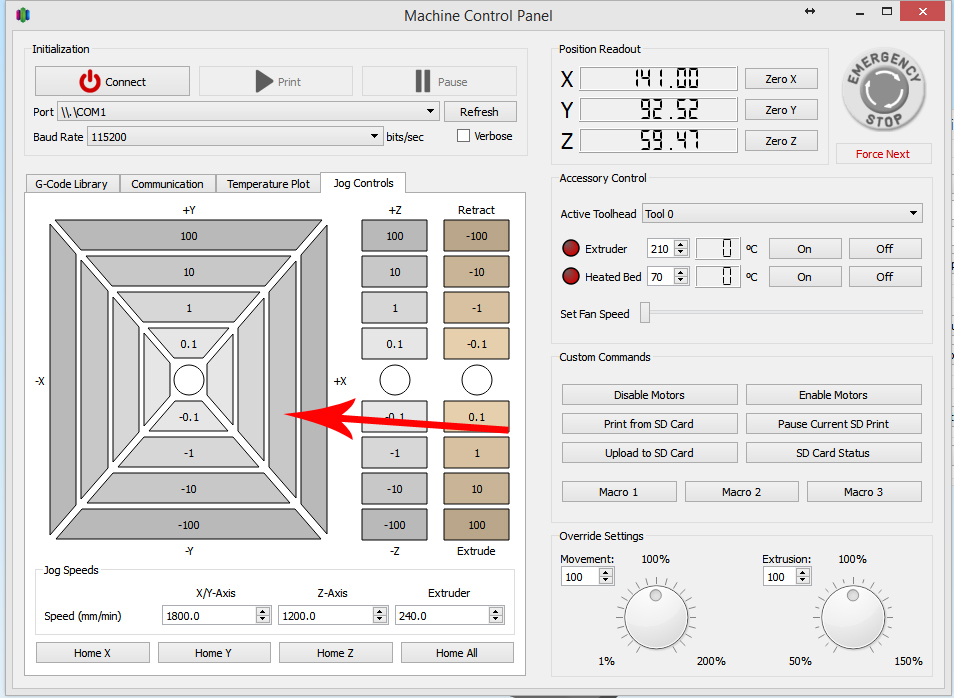The width and height of the screenshot is (954, 698).
Task: Click the XY jog center circle
Action: [189, 380]
